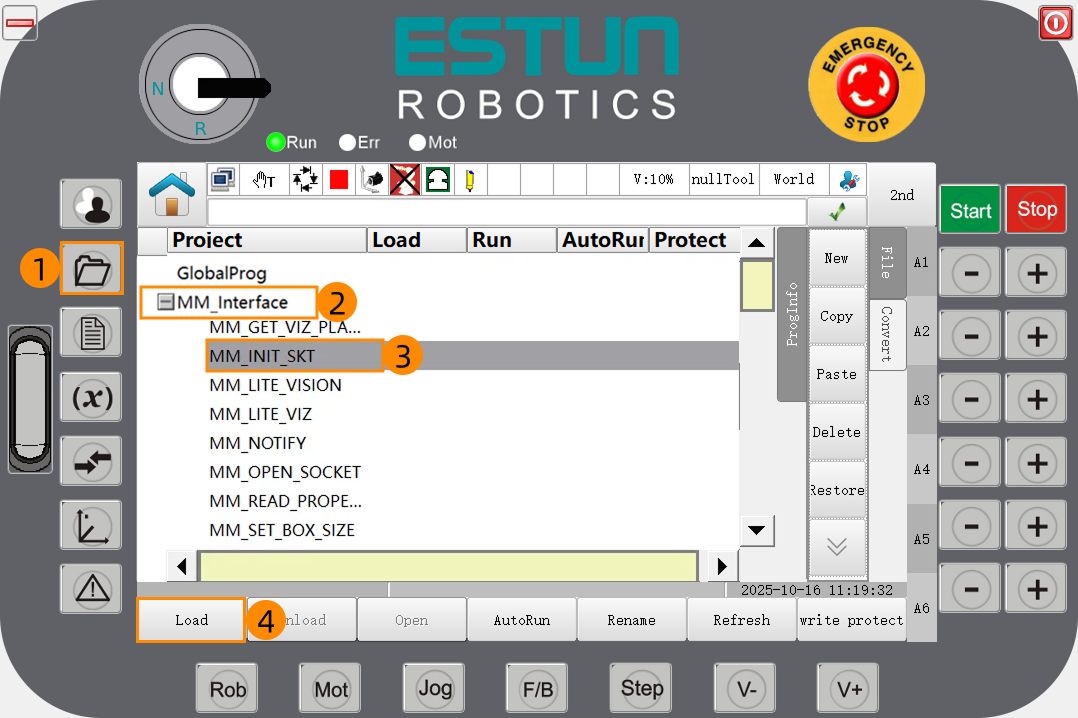The height and width of the screenshot is (718, 1078).
Task: Click the monitor windows toolbar icon
Action: (x=223, y=180)
